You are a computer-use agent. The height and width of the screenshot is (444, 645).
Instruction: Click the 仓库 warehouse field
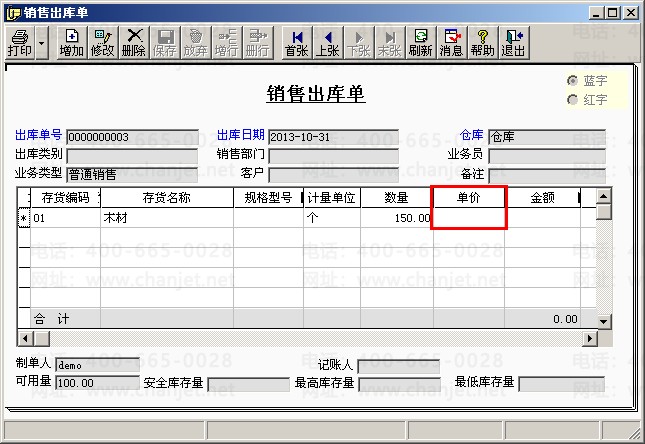coord(547,137)
